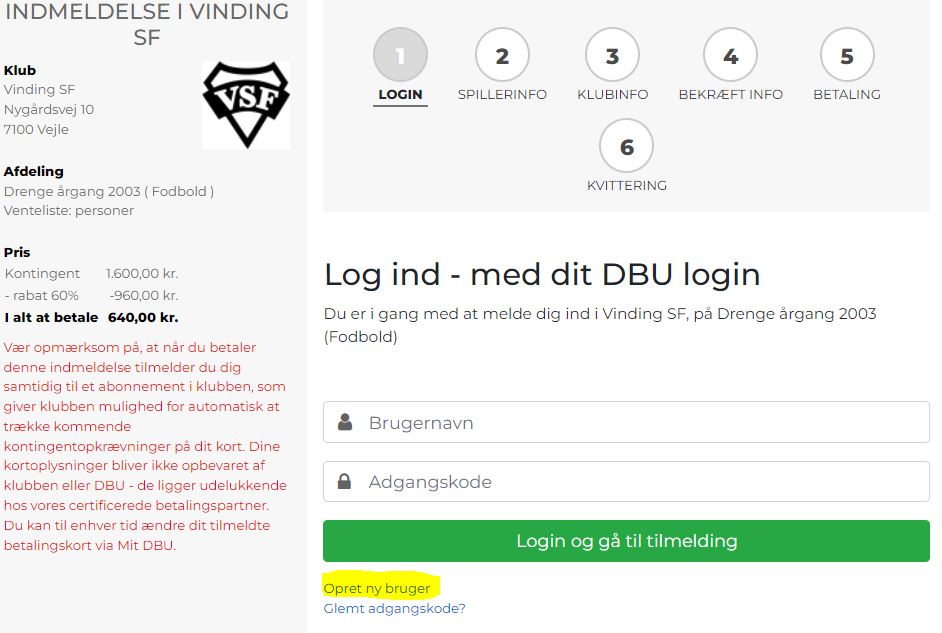Click step 6 circle icon
The width and height of the screenshot is (942, 633).
pyautogui.click(x=627, y=146)
